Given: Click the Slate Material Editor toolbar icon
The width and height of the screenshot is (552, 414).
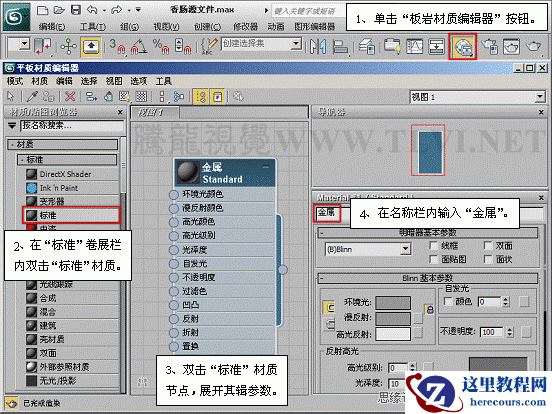Looking at the screenshot, I should click(x=462, y=46).
